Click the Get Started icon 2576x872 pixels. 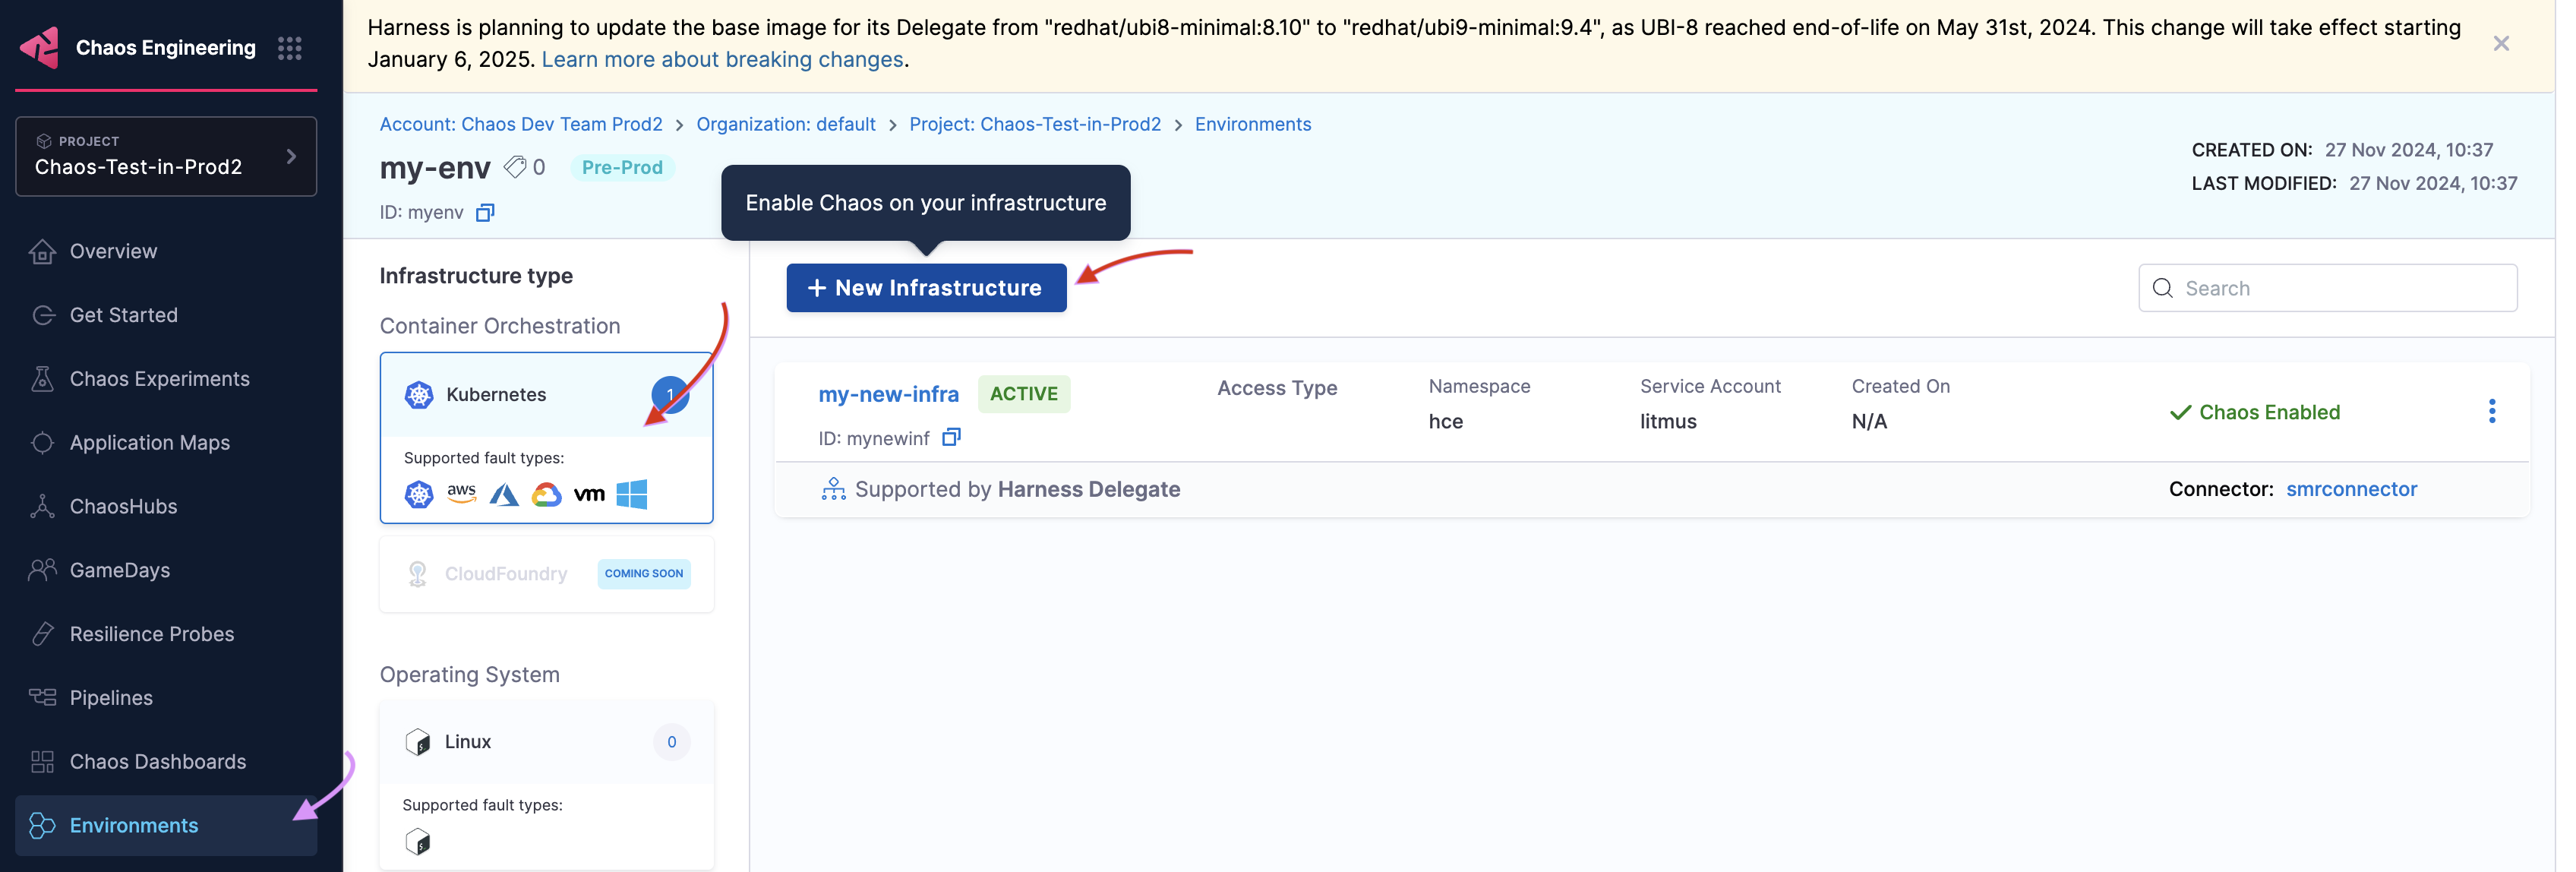(x=42, y=315)
